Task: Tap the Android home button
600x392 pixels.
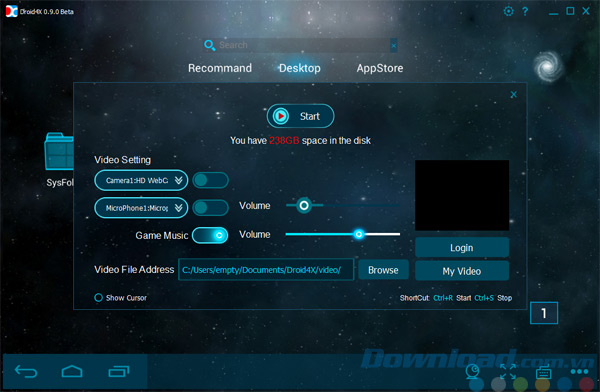Action: pyautogui.click(x=72, y=371)
